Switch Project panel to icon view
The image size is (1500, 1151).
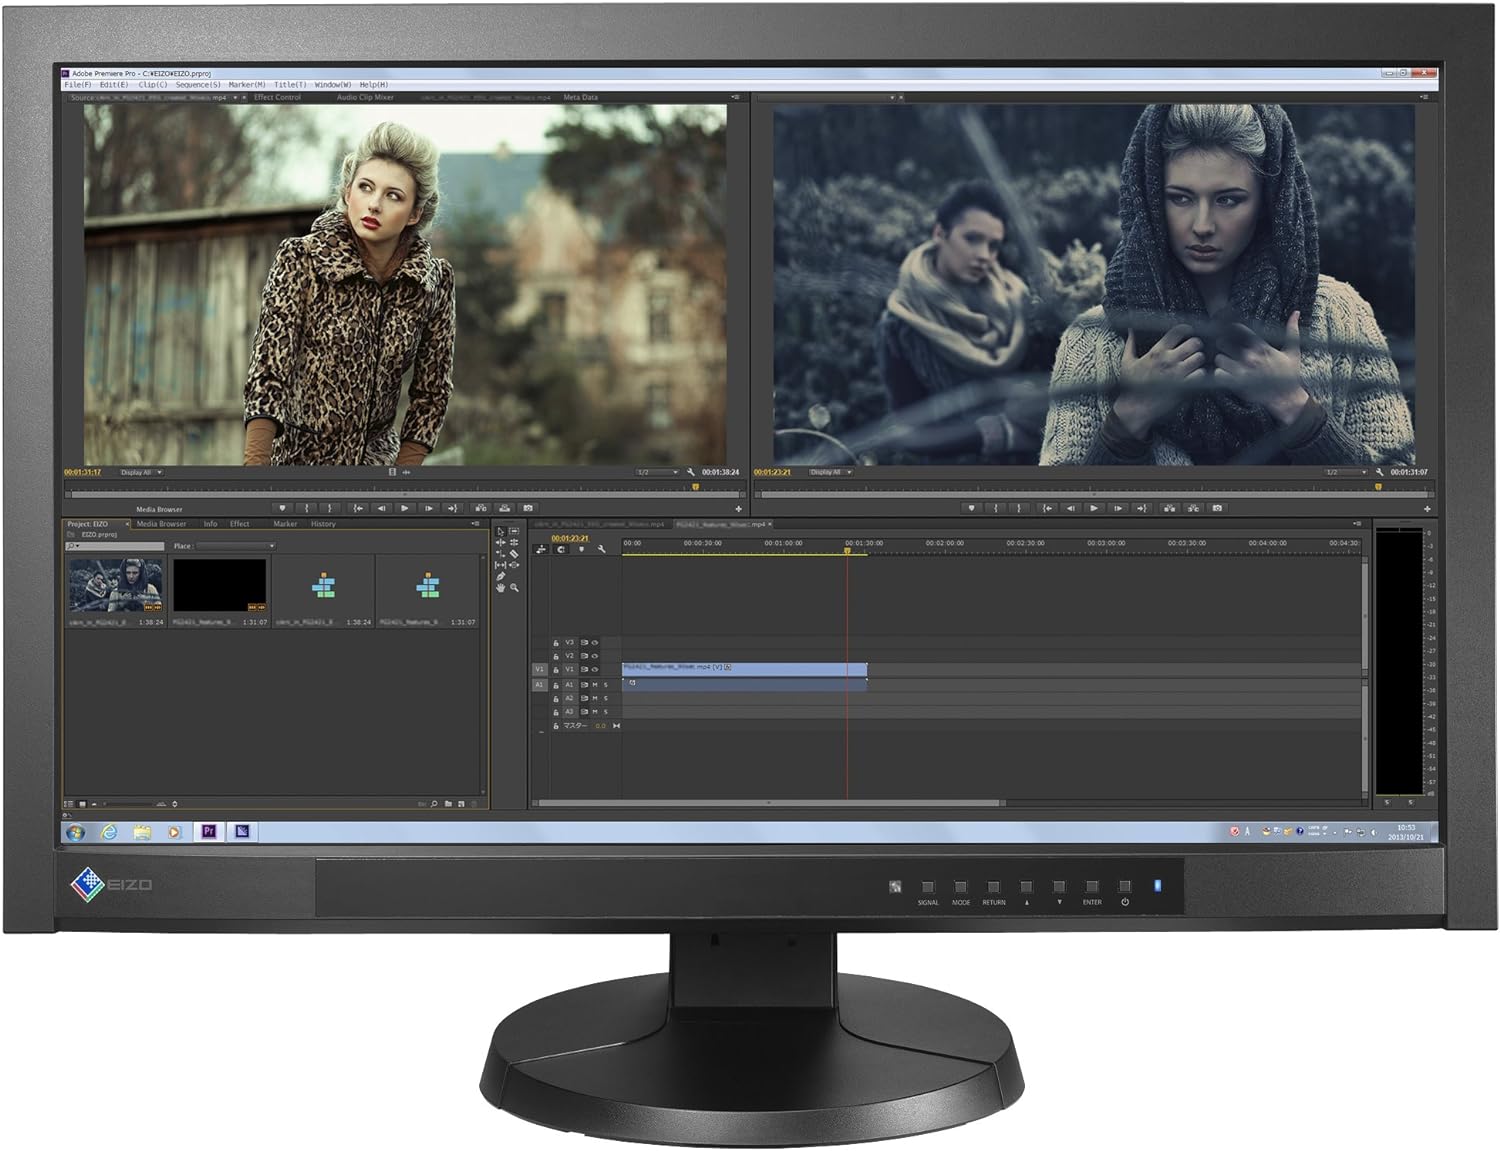(82, 803)
